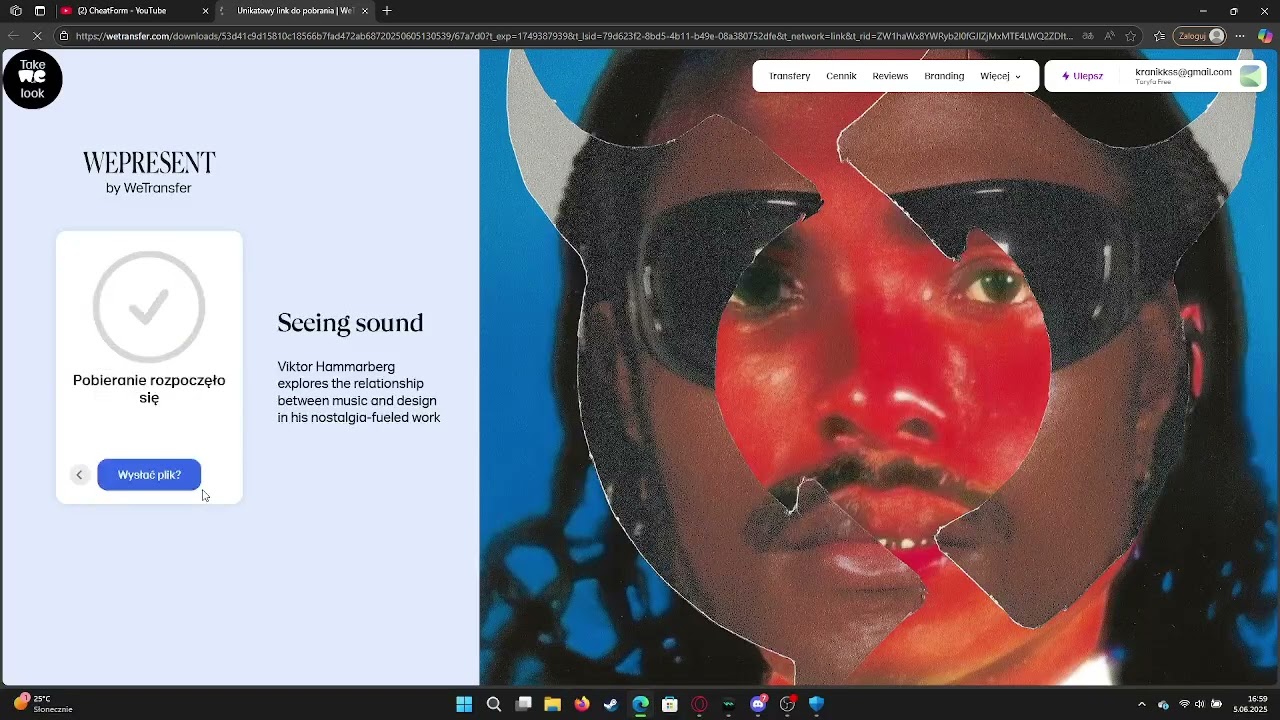
Task: Open Task View on taskbar
Action: click(x=523, y=704)
